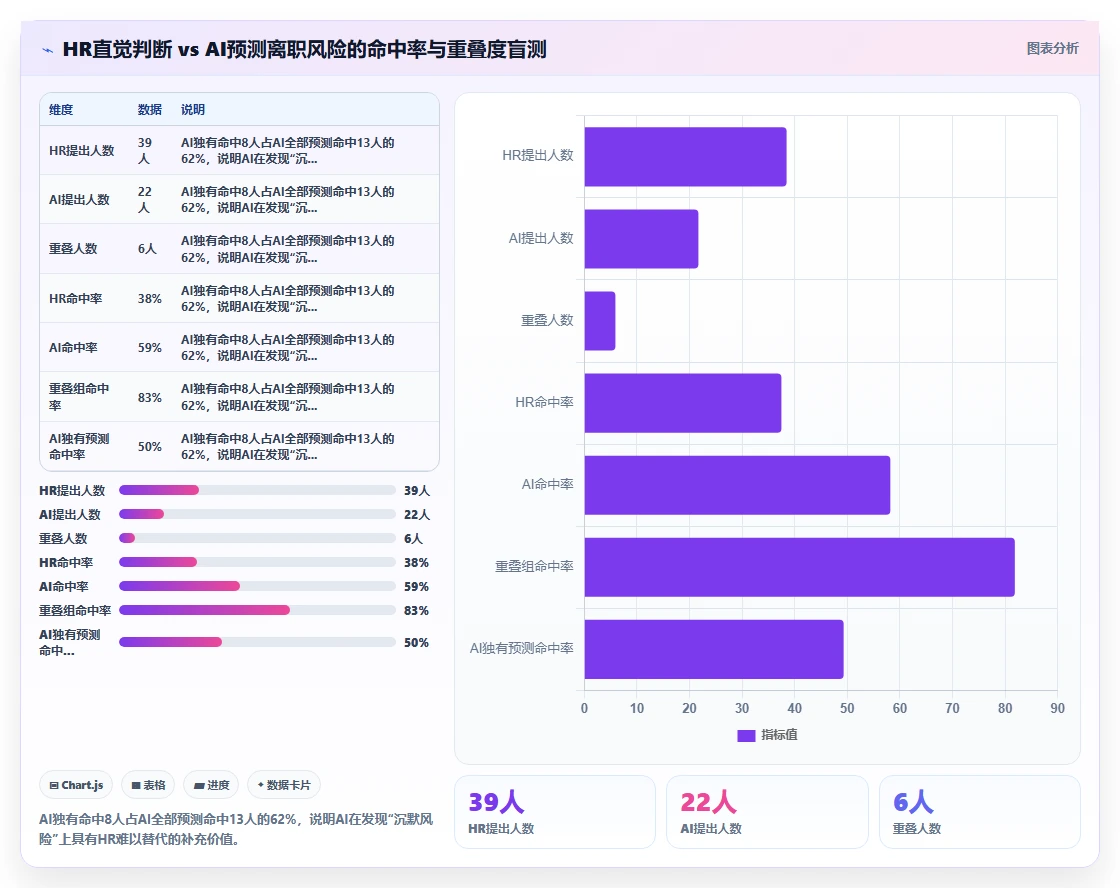Click the 数据卡片 tag chip

(x=284, y=785)
